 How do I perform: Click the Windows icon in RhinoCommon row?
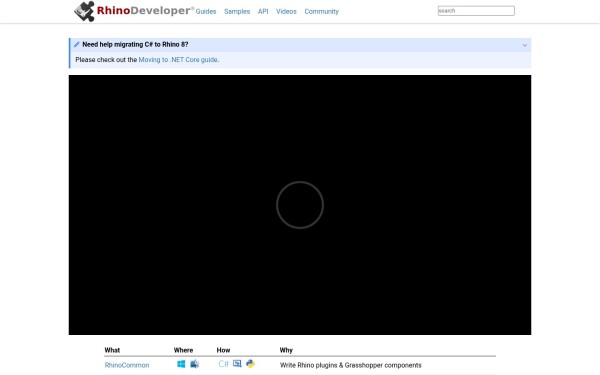[x=181, y=364]
